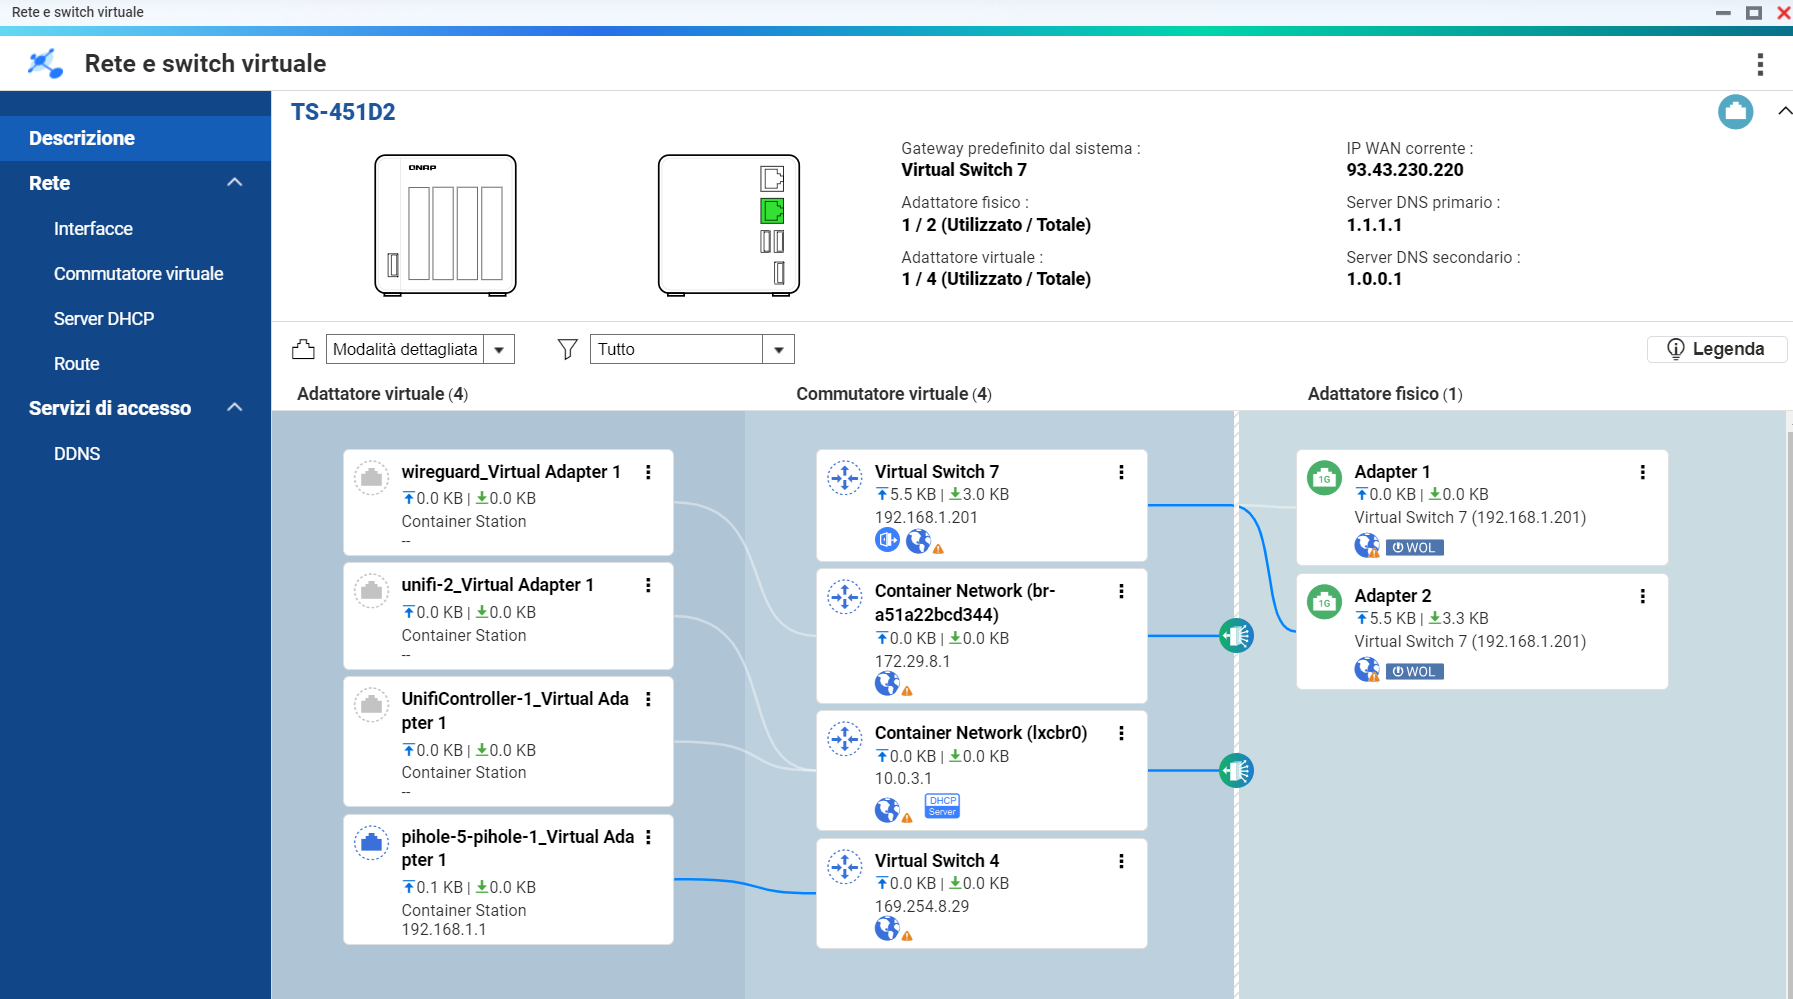
Task: Open the three-dot menu for Virtual Switch 7
Action: [x=1121, y=472]
